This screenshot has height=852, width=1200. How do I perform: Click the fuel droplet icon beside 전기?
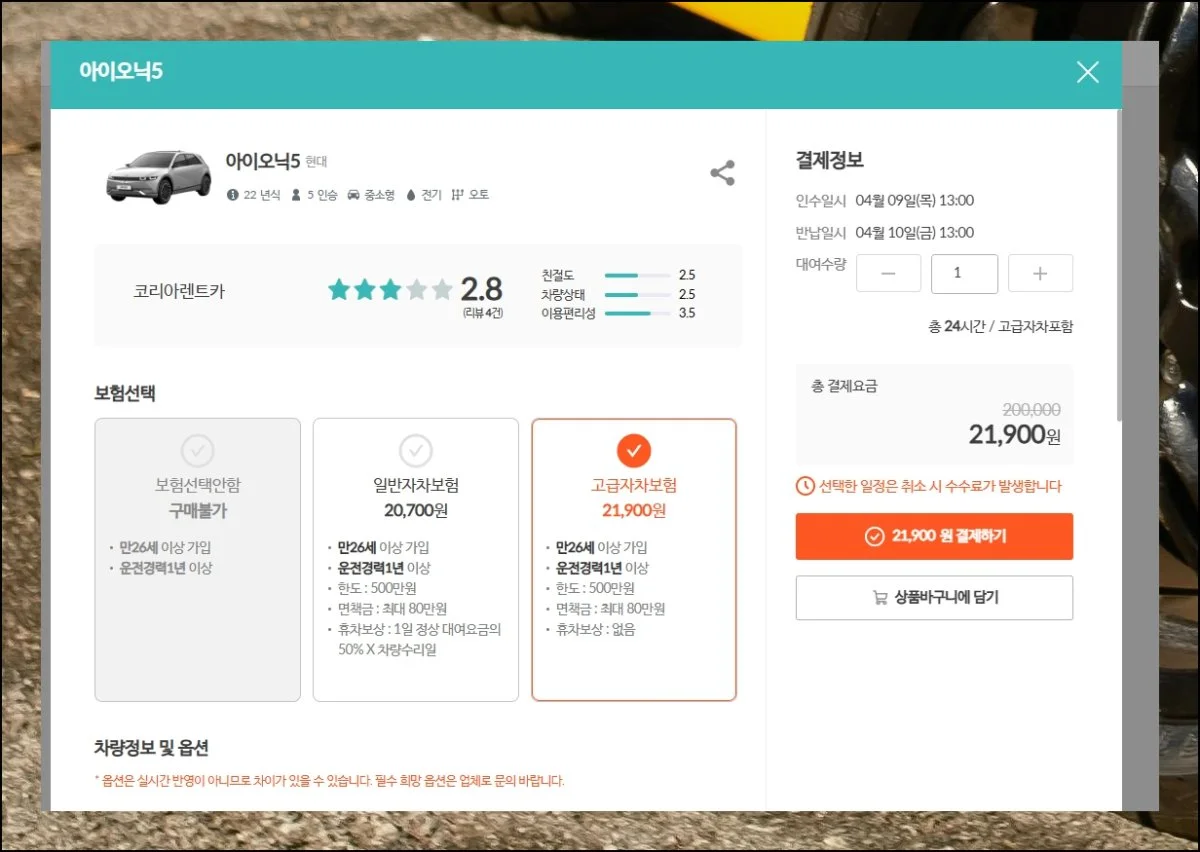[x=410, y=194]
